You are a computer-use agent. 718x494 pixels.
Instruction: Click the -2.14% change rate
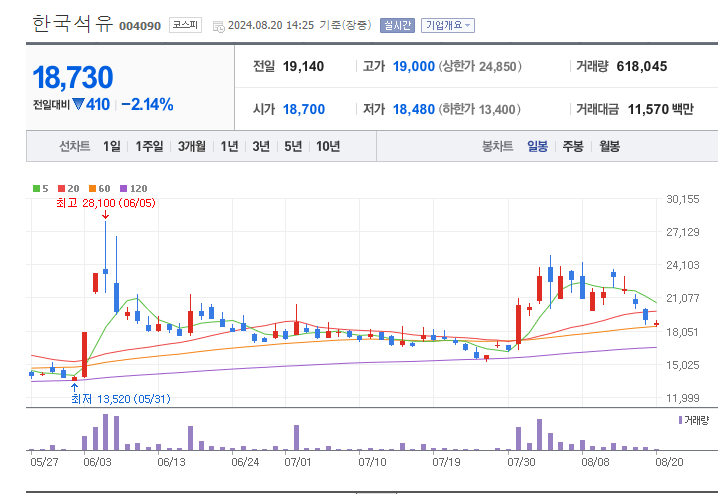(x=147, y=104)
